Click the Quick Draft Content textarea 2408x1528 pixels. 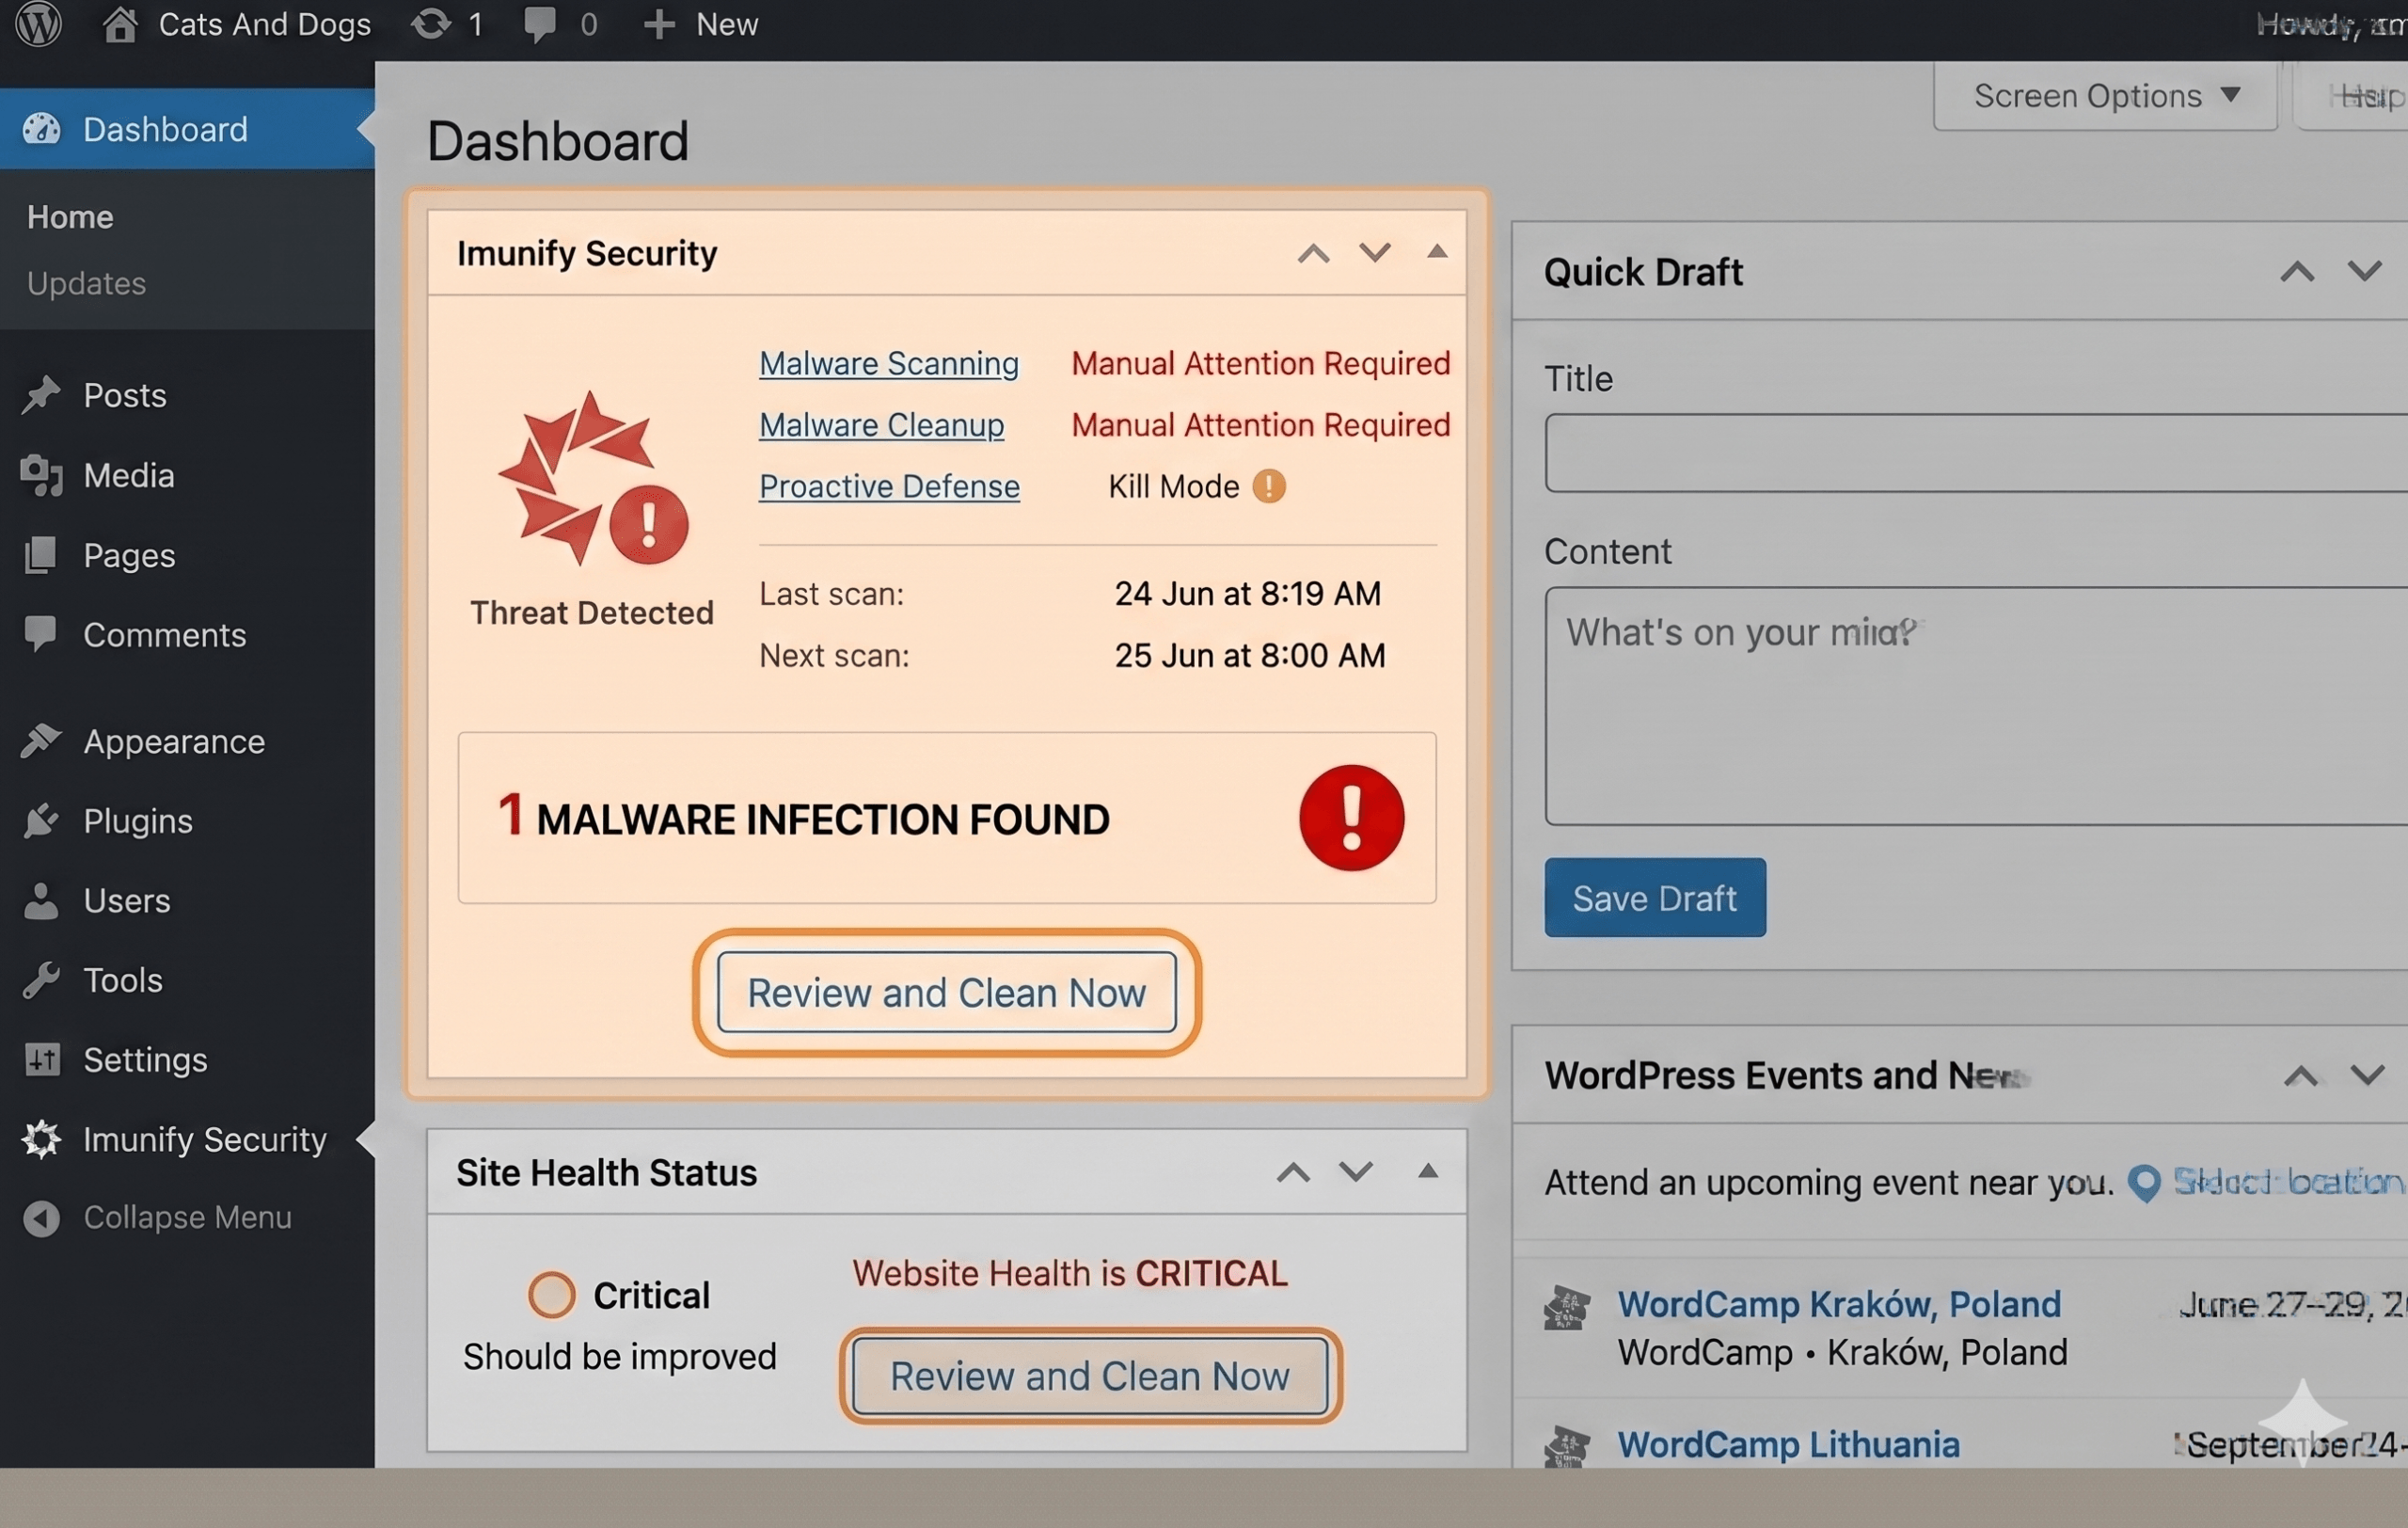click(1976, 706)
